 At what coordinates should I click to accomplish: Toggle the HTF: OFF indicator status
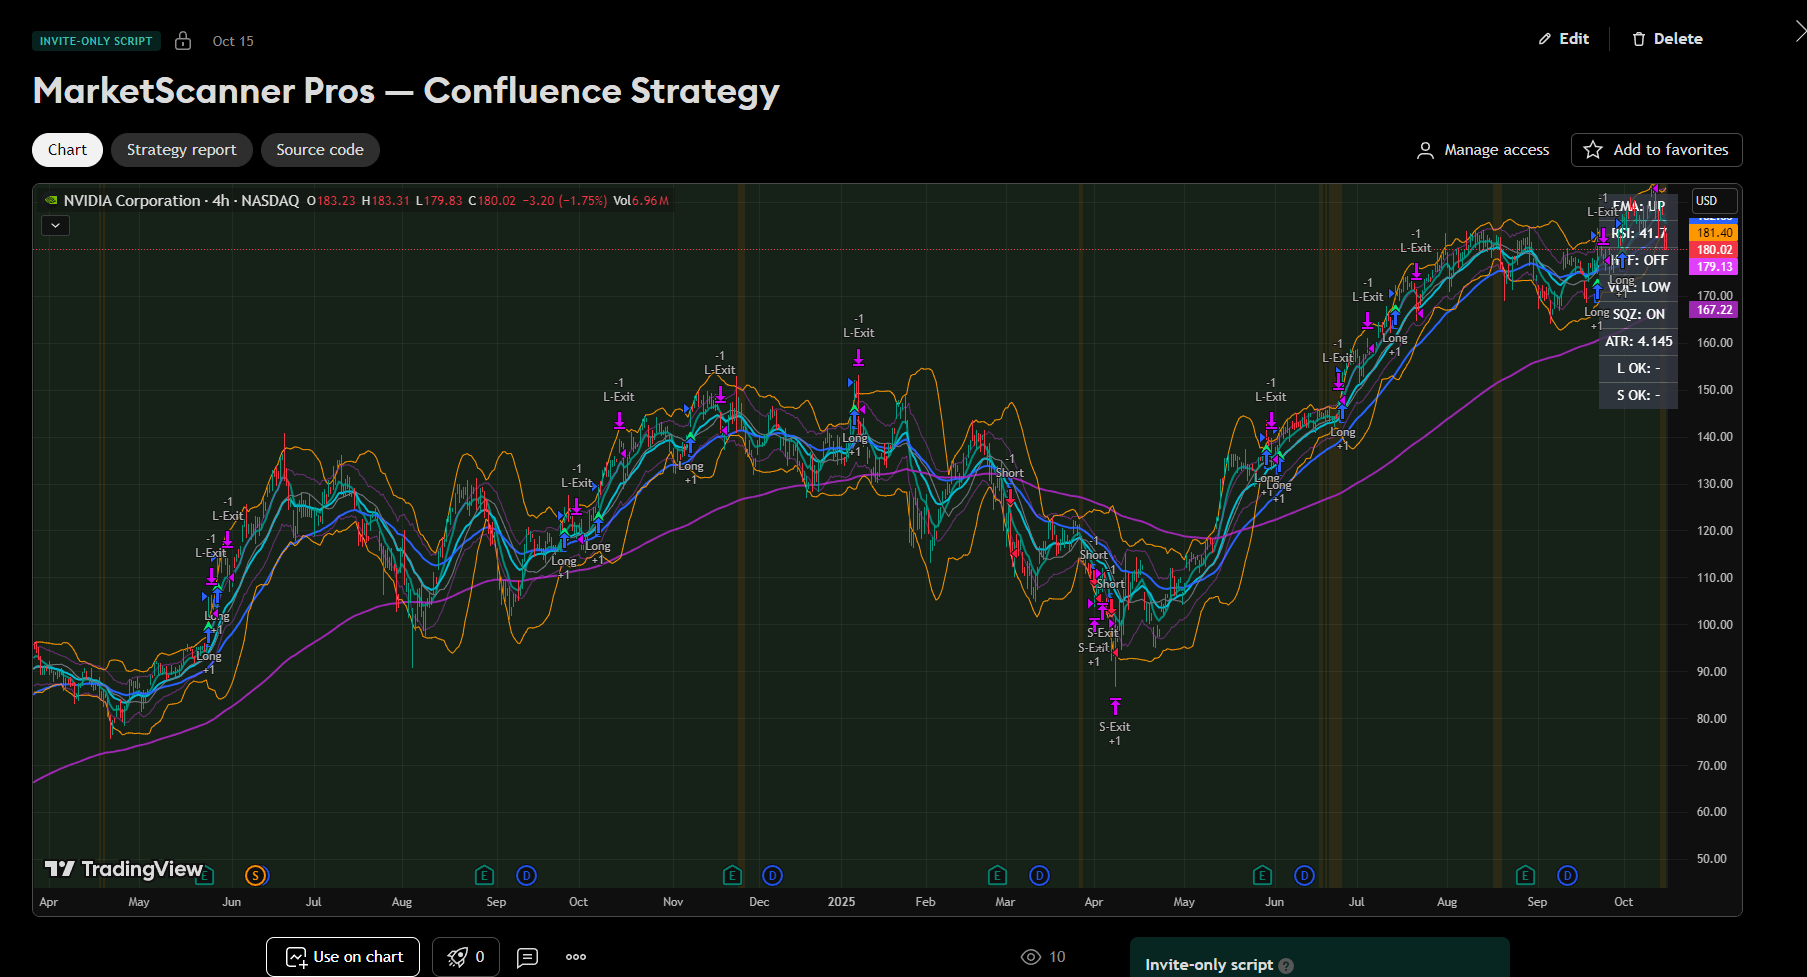(1640, 259)
